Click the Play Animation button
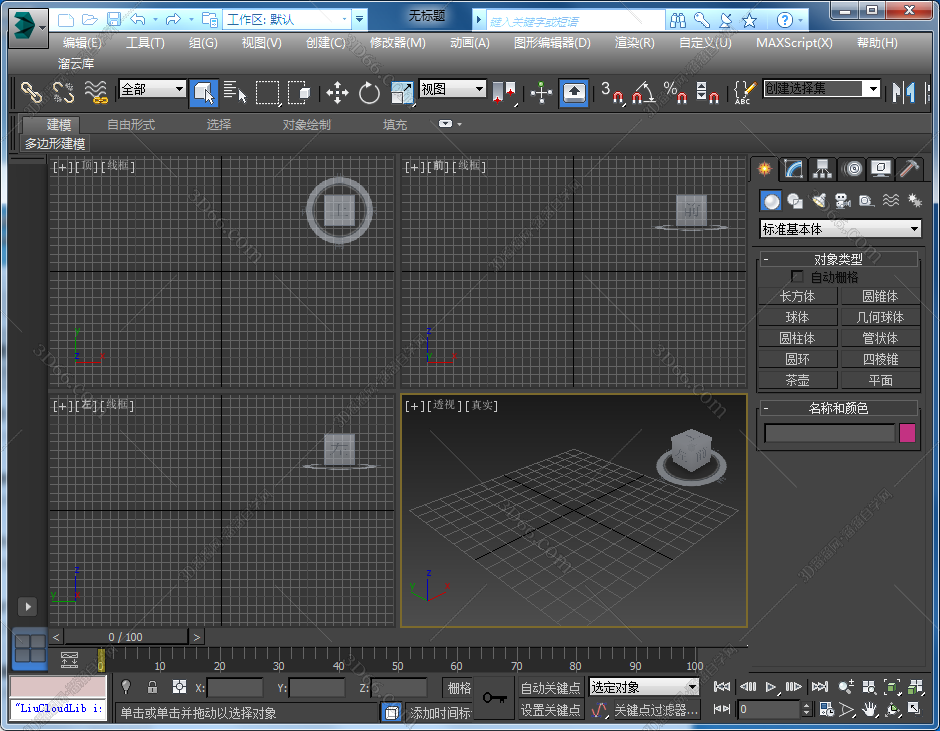940x731 pixels. tap(771, 687)
